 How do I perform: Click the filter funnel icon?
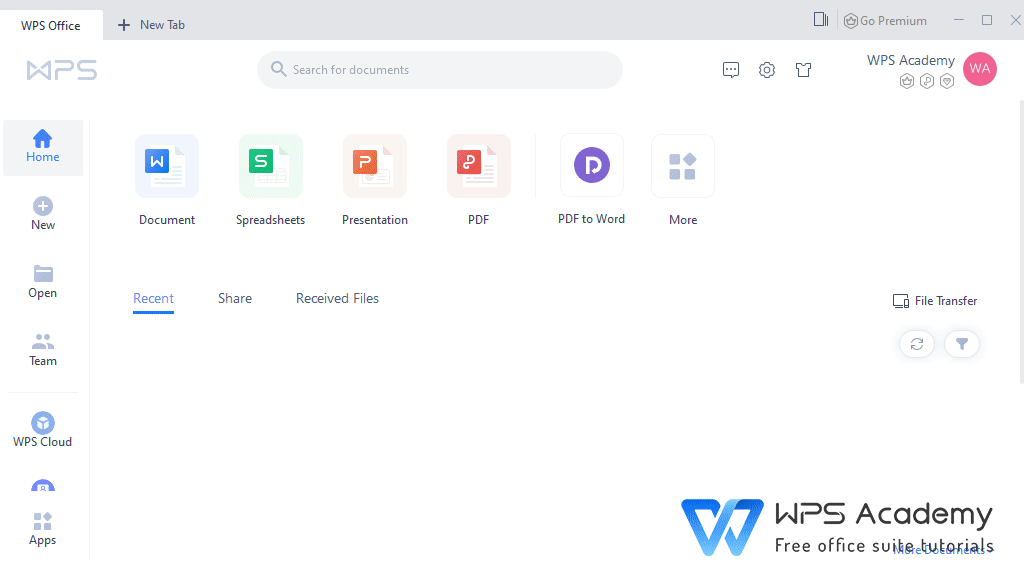(x=962, y=344)
